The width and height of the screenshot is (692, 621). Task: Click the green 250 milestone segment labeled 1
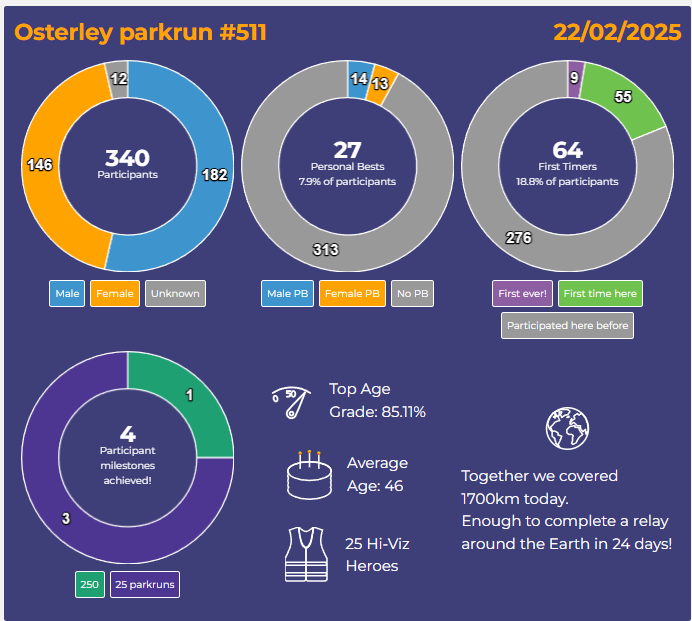click(190, 397)
